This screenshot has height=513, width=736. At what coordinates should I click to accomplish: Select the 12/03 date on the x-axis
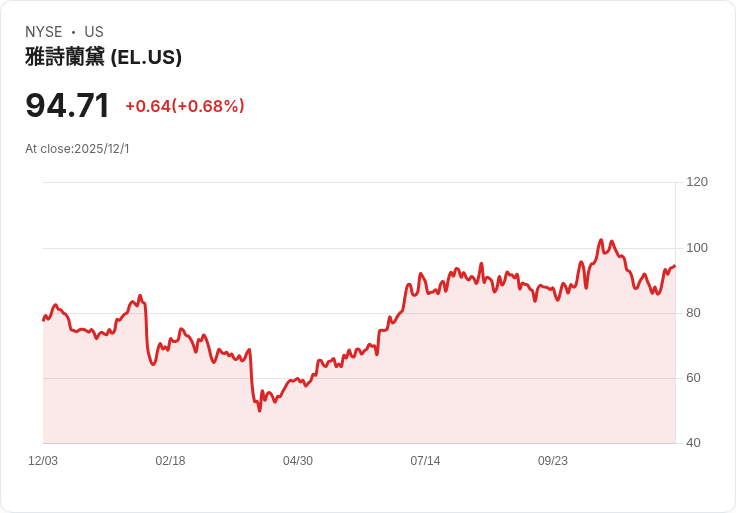click(x=43, y=461)
